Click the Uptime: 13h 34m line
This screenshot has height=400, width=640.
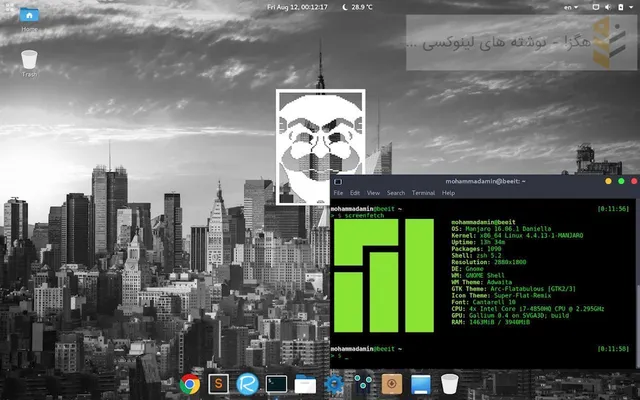pos(478,242)
